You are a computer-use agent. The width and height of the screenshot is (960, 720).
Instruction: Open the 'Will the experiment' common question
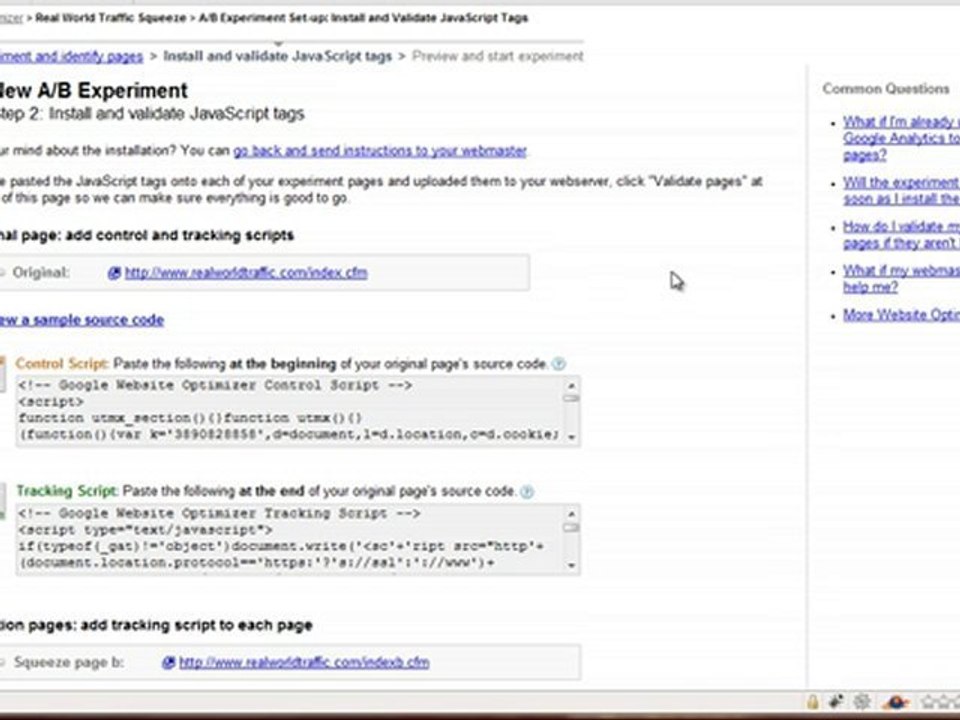pos(901,191)
